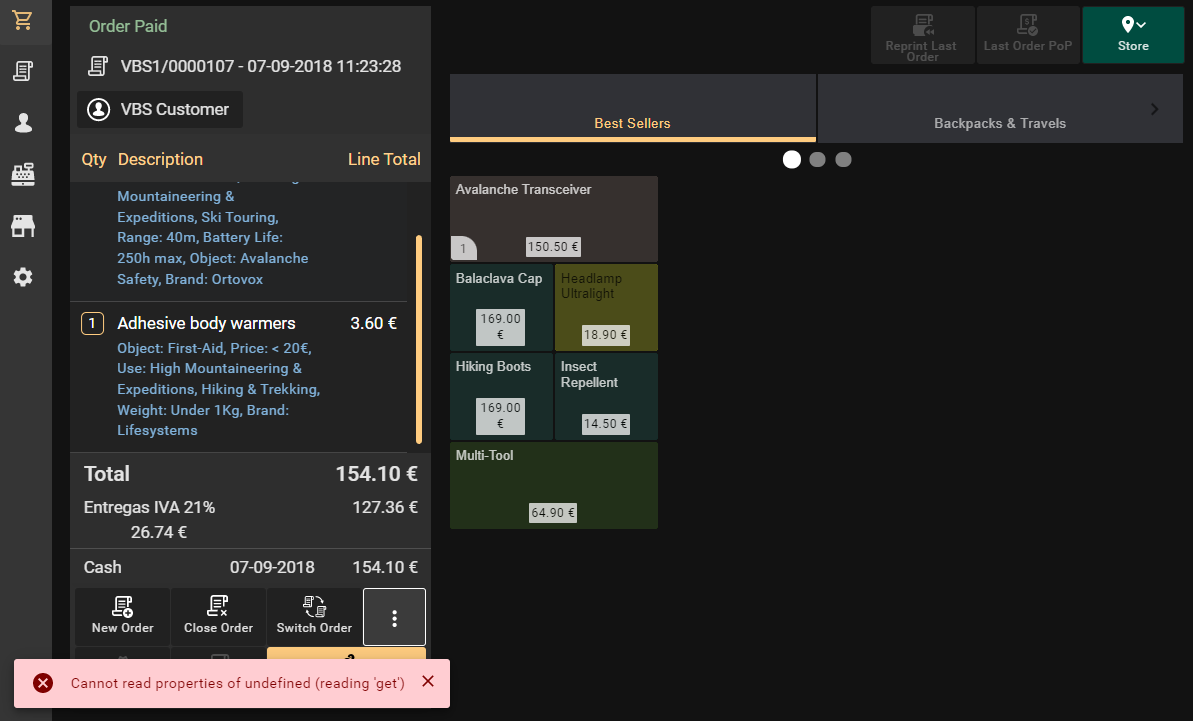Open the more options three-dot menu
This screenshot has width=1193, height=721.
coord(394,618)
